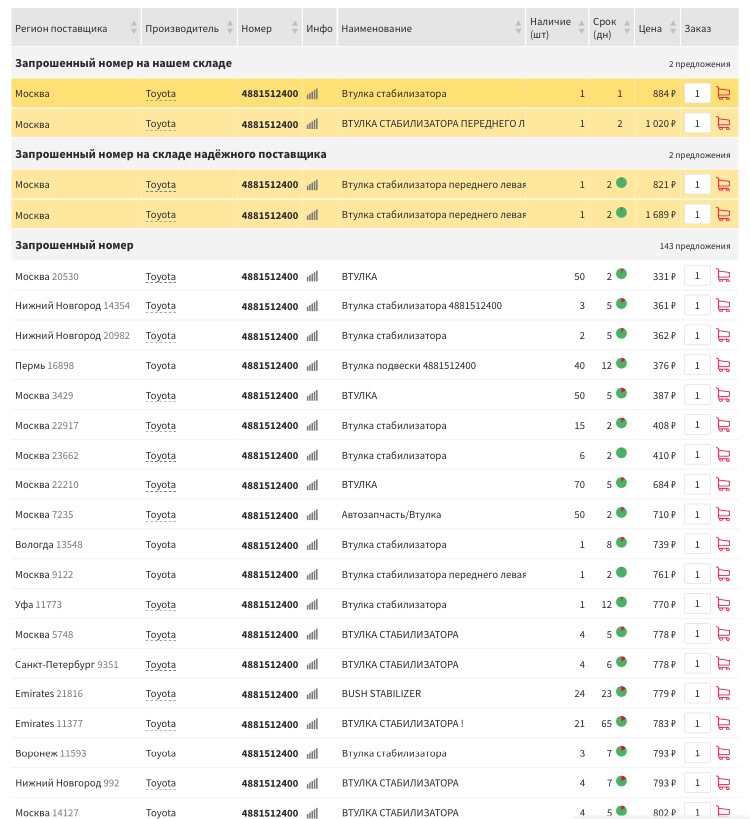Viewport: 750px width, 819px height.
Task: Click delivery probability dot for Москва 9122 row
Action: [x=621, y=572]
